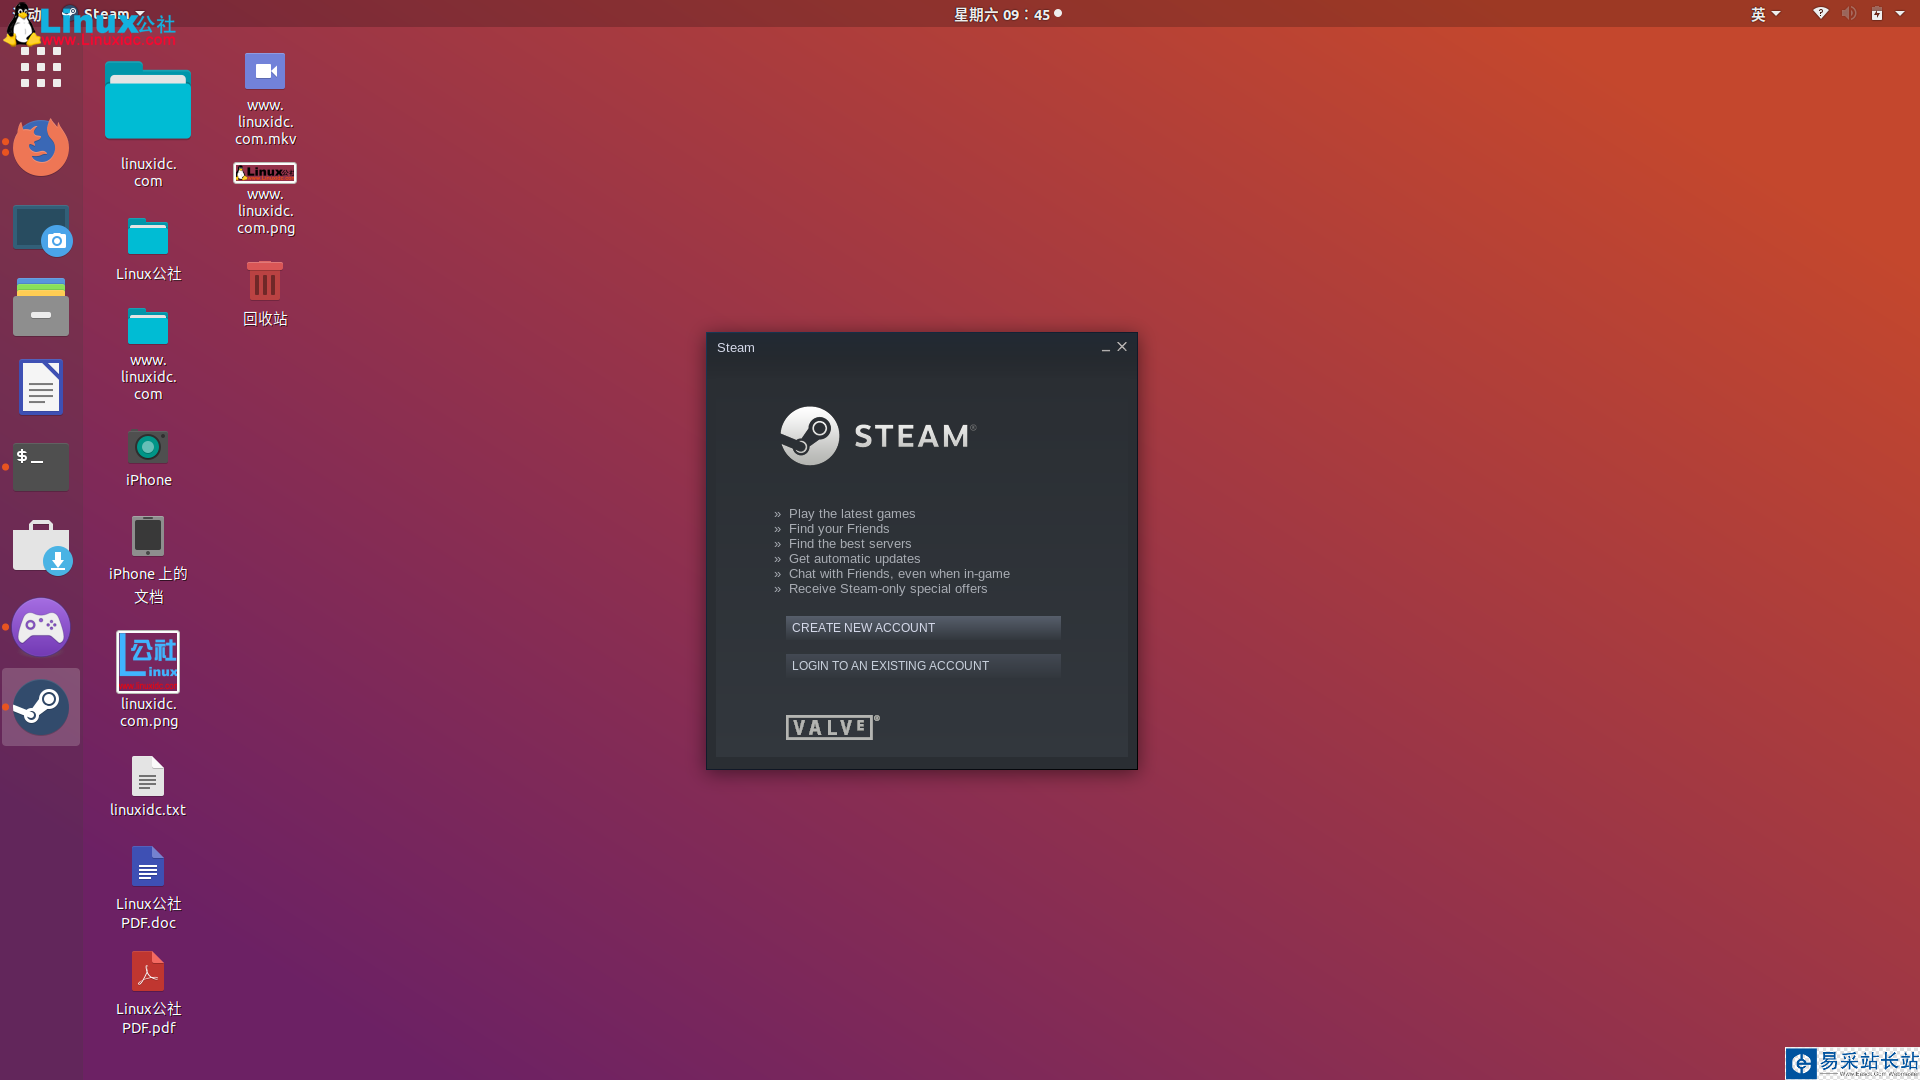Click the purple game controller dock icon

pyautogui.click(x=41, y=627)
